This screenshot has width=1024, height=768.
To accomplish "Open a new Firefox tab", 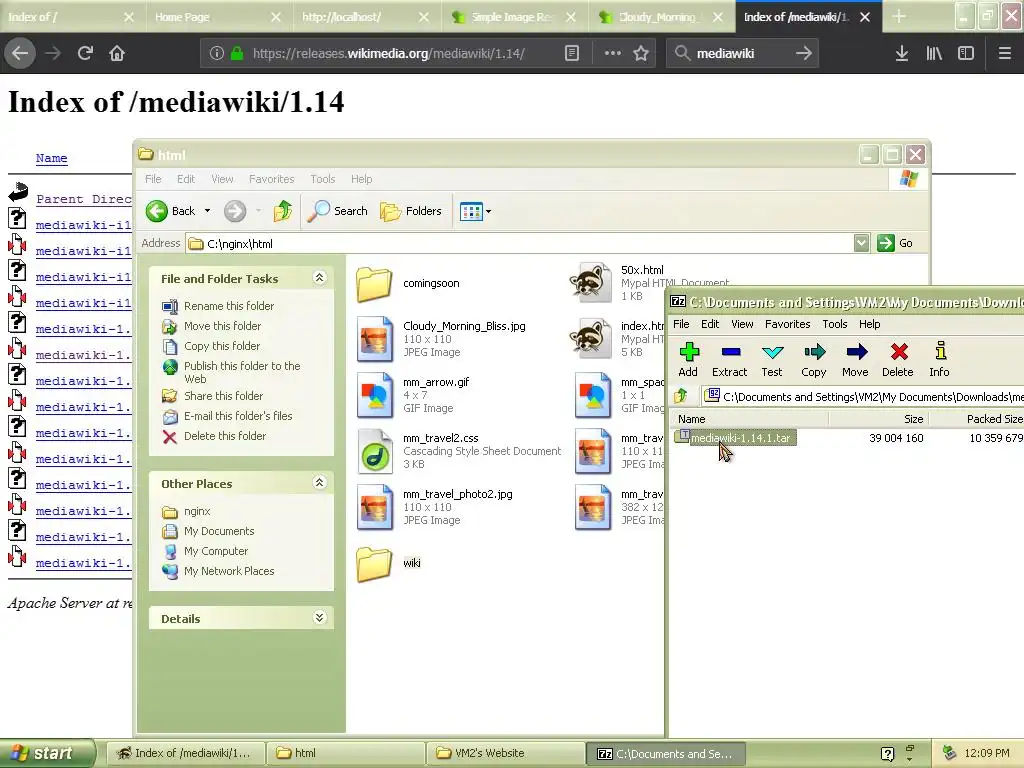I will (x=899, y=17).
